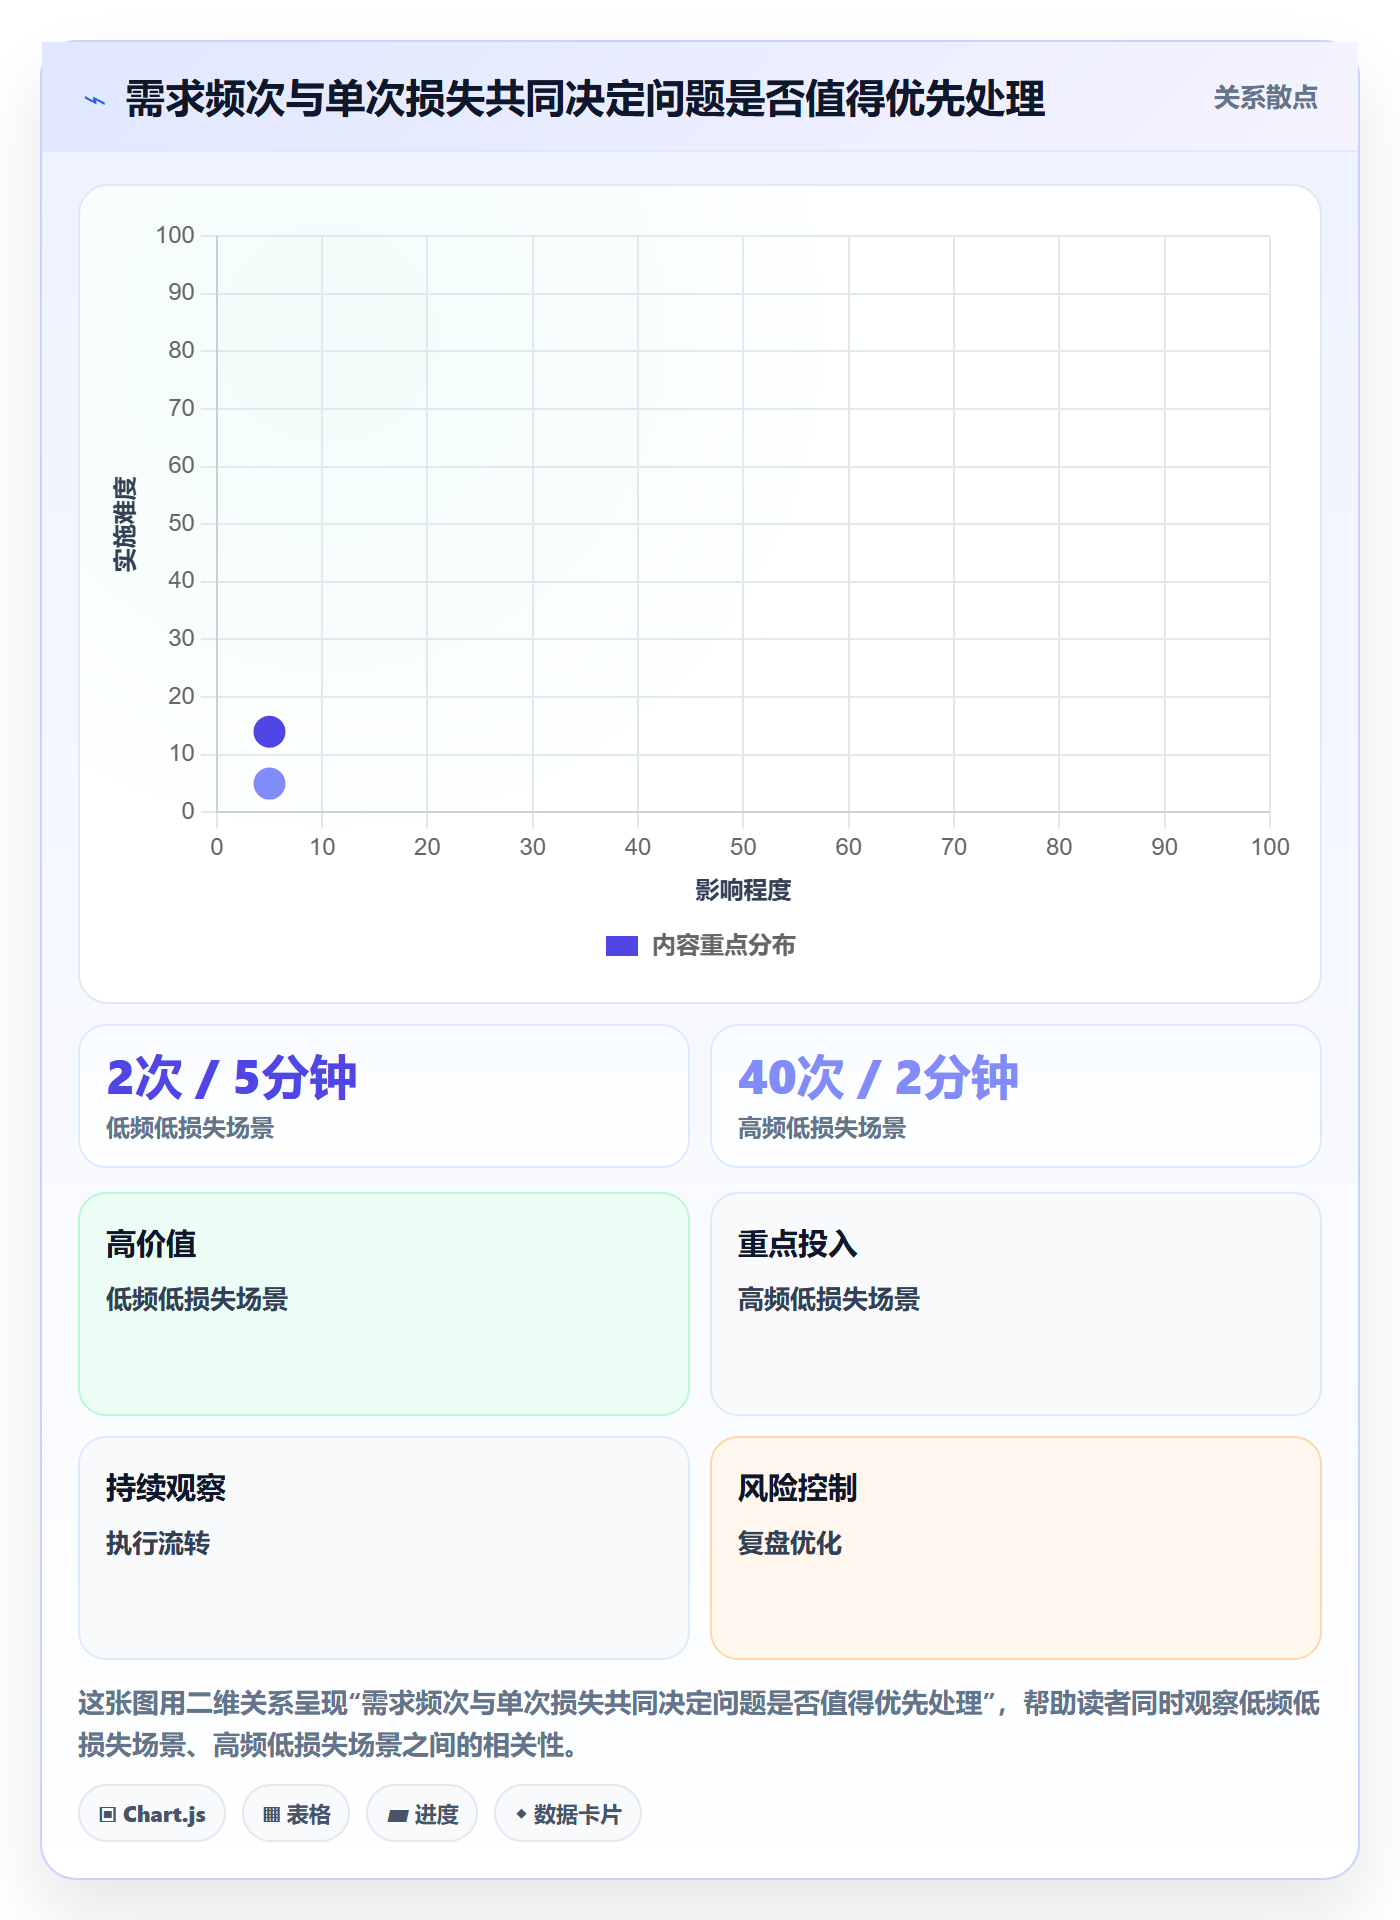Toggle the 内容重点分布 legend color box

pos(621,946)
